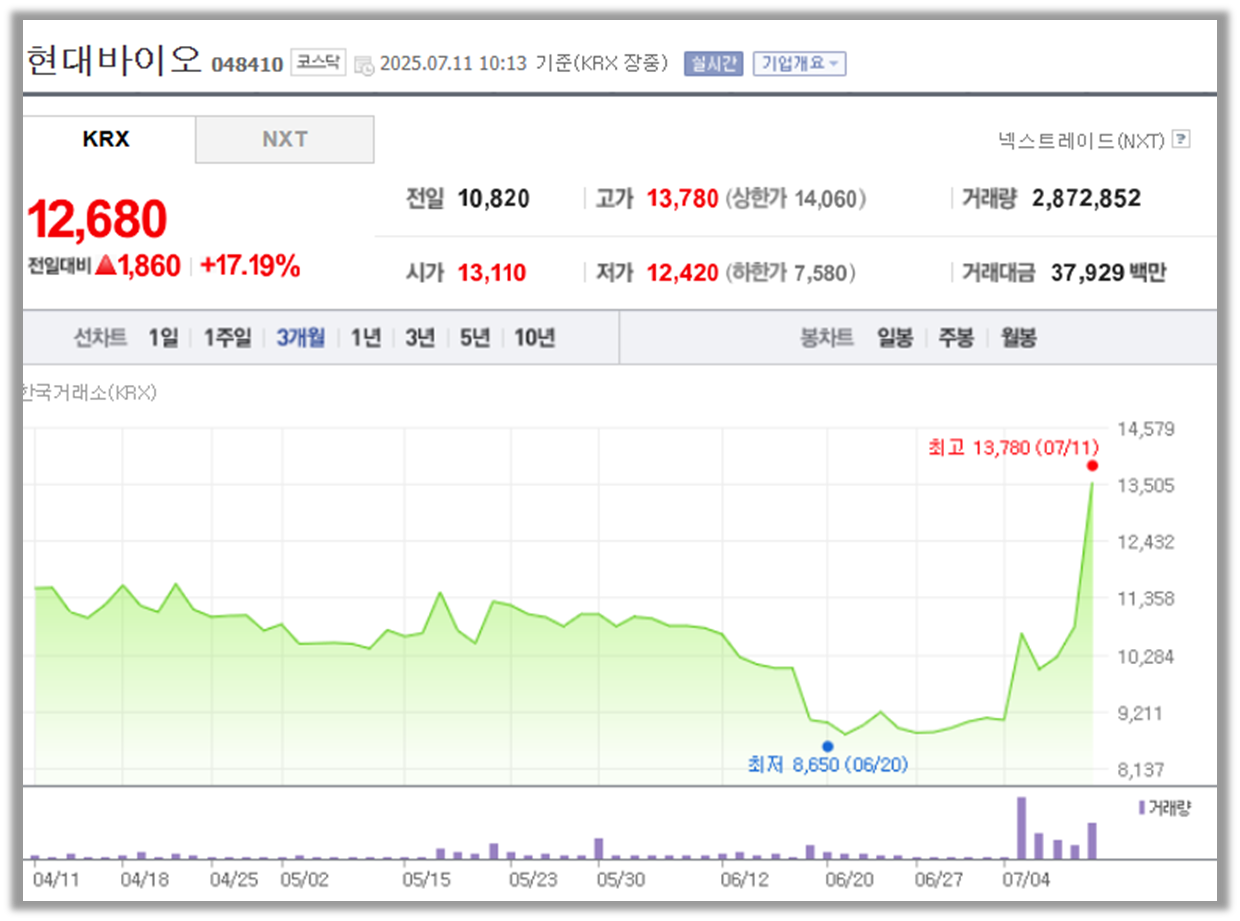The width and height of the screenshot is (1240, 921).
Task: Click the 최저 8,650 (06/20) chart label
Action: pyautogui.click(x=828, y=765)
